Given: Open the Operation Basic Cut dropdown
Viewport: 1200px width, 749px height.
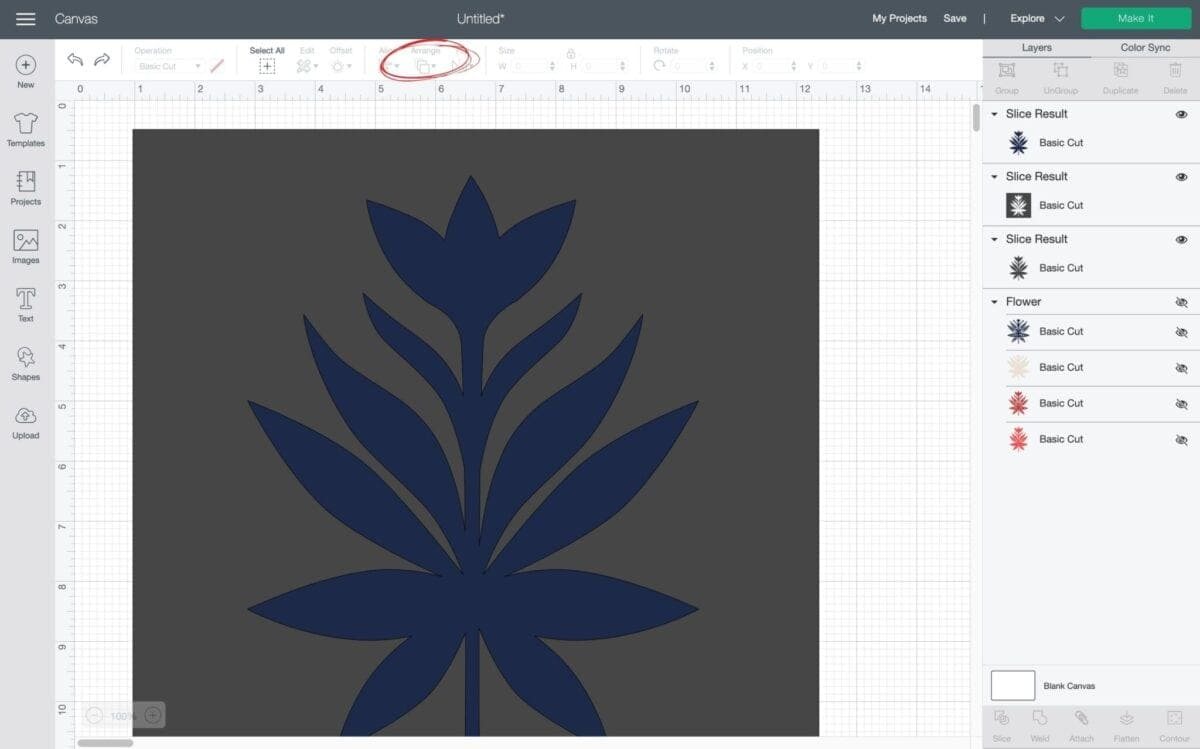Looking at the screenshot, I should [168, 66].
